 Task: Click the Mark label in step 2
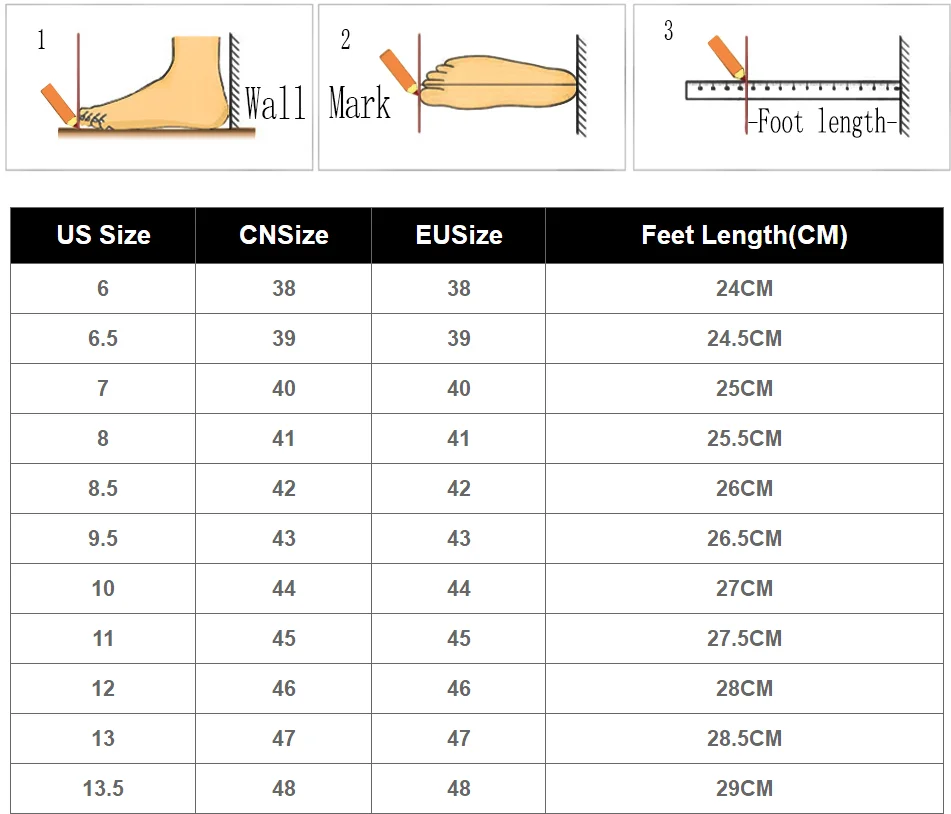coord(359,103)
